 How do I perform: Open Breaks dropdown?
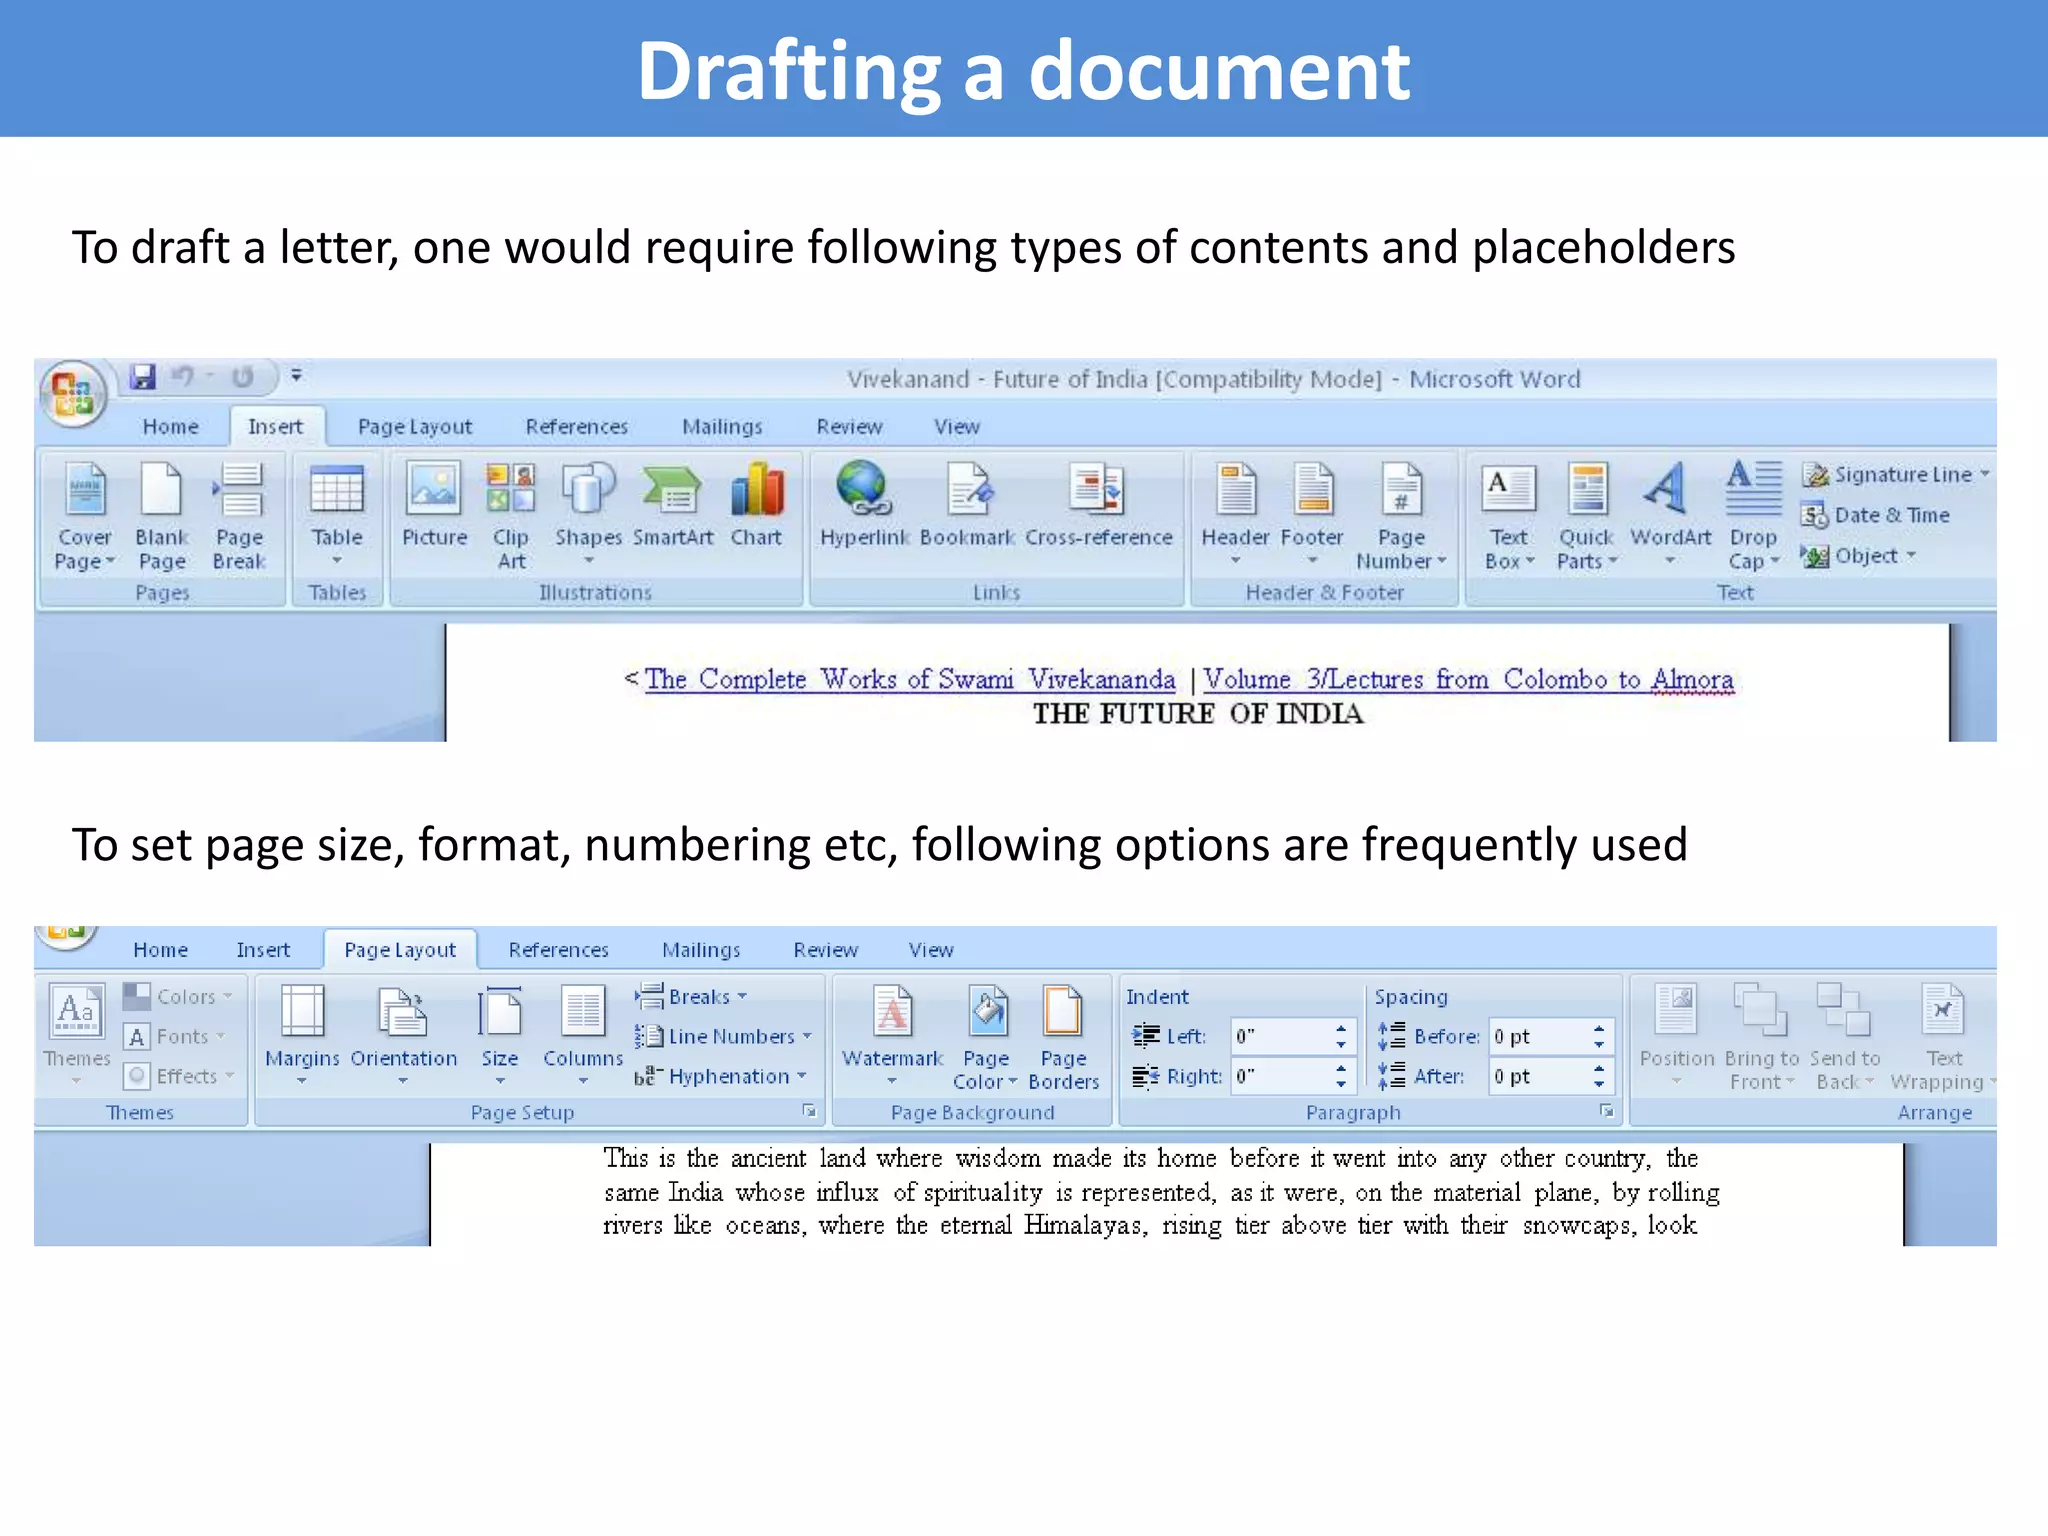click(x=692, y=996)
